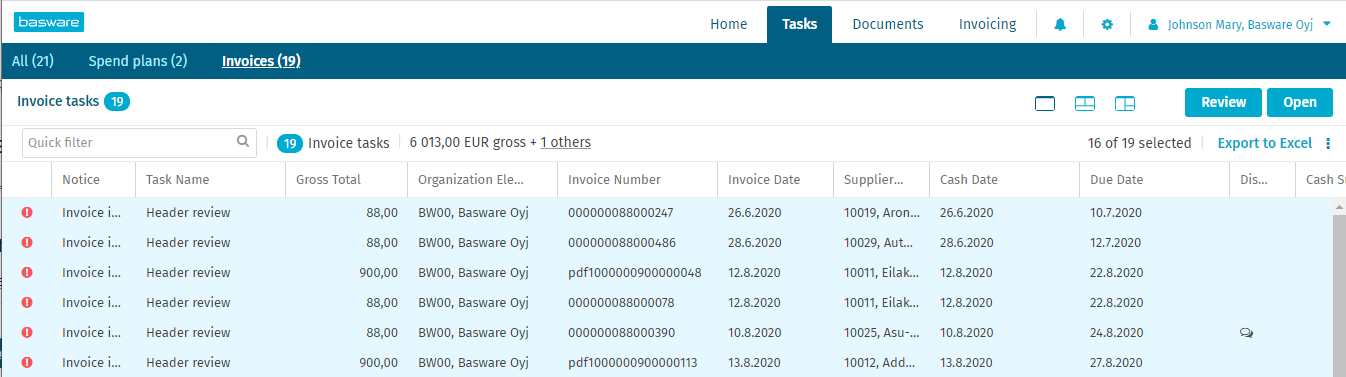Click due date 10.7.2020
Image resolution: width=1346 pixels, height=377 pixels.
point(1116,212)
